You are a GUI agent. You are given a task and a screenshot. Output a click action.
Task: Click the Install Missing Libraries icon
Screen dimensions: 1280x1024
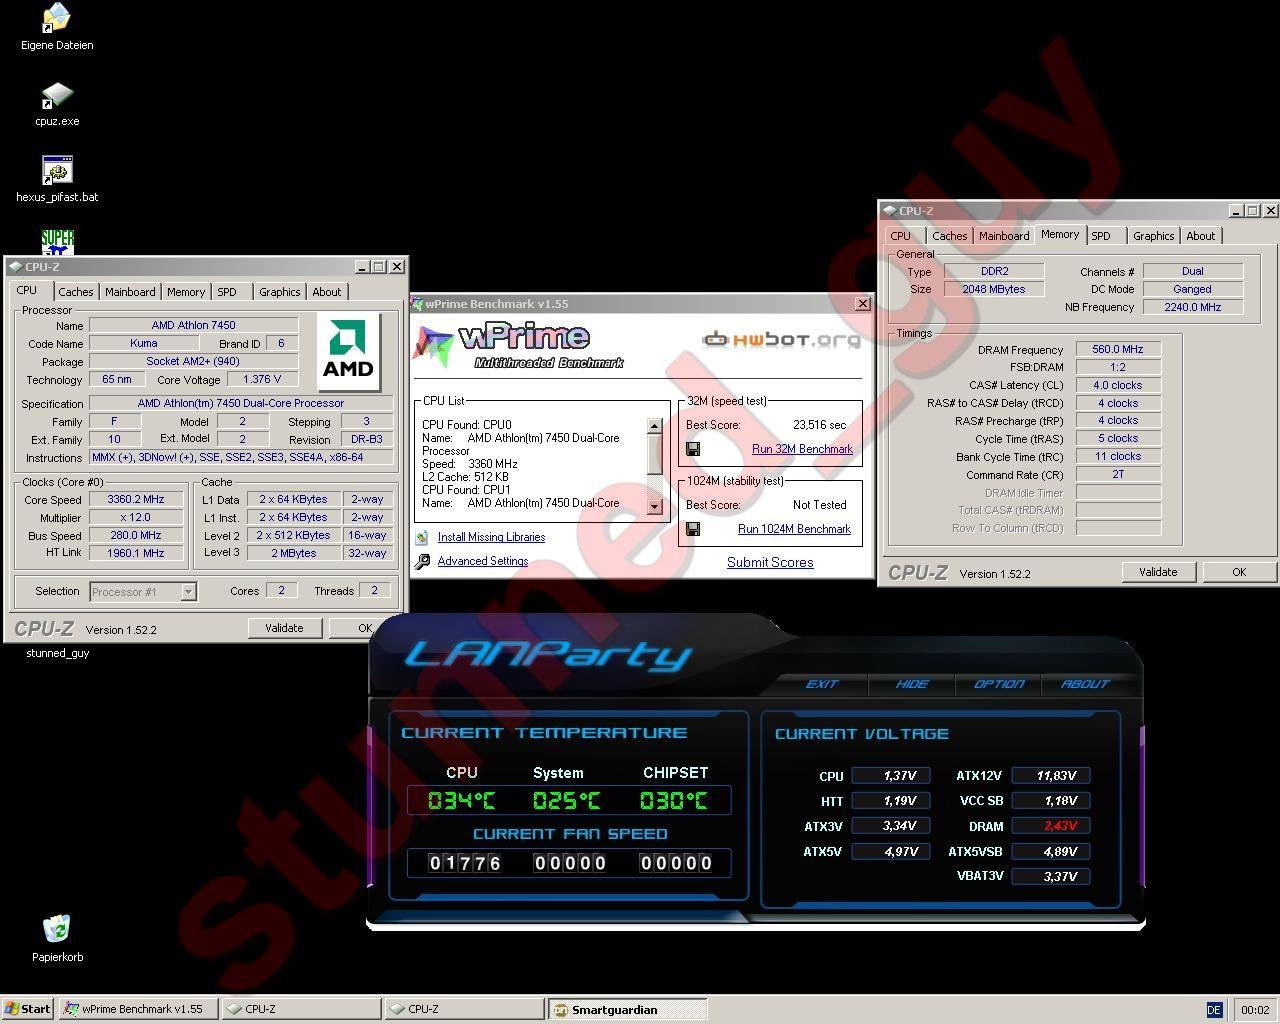[x=422, y=537]
